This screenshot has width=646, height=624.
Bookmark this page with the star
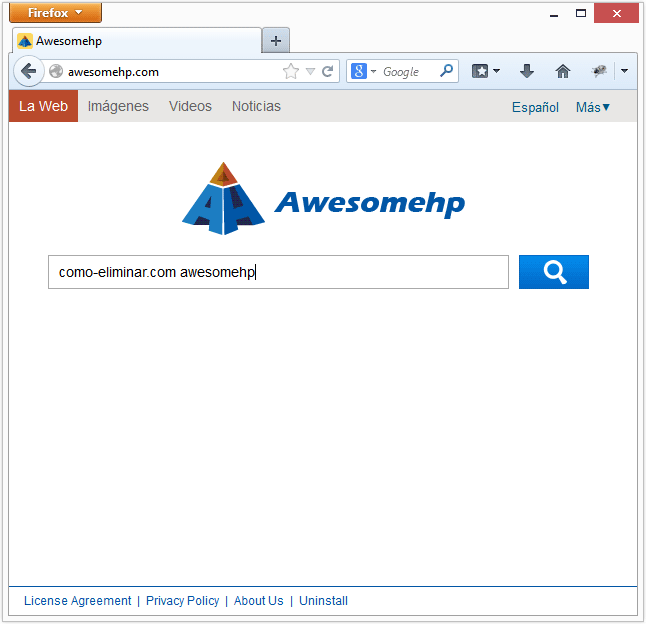pyautogui.click(x=291, y=71)
